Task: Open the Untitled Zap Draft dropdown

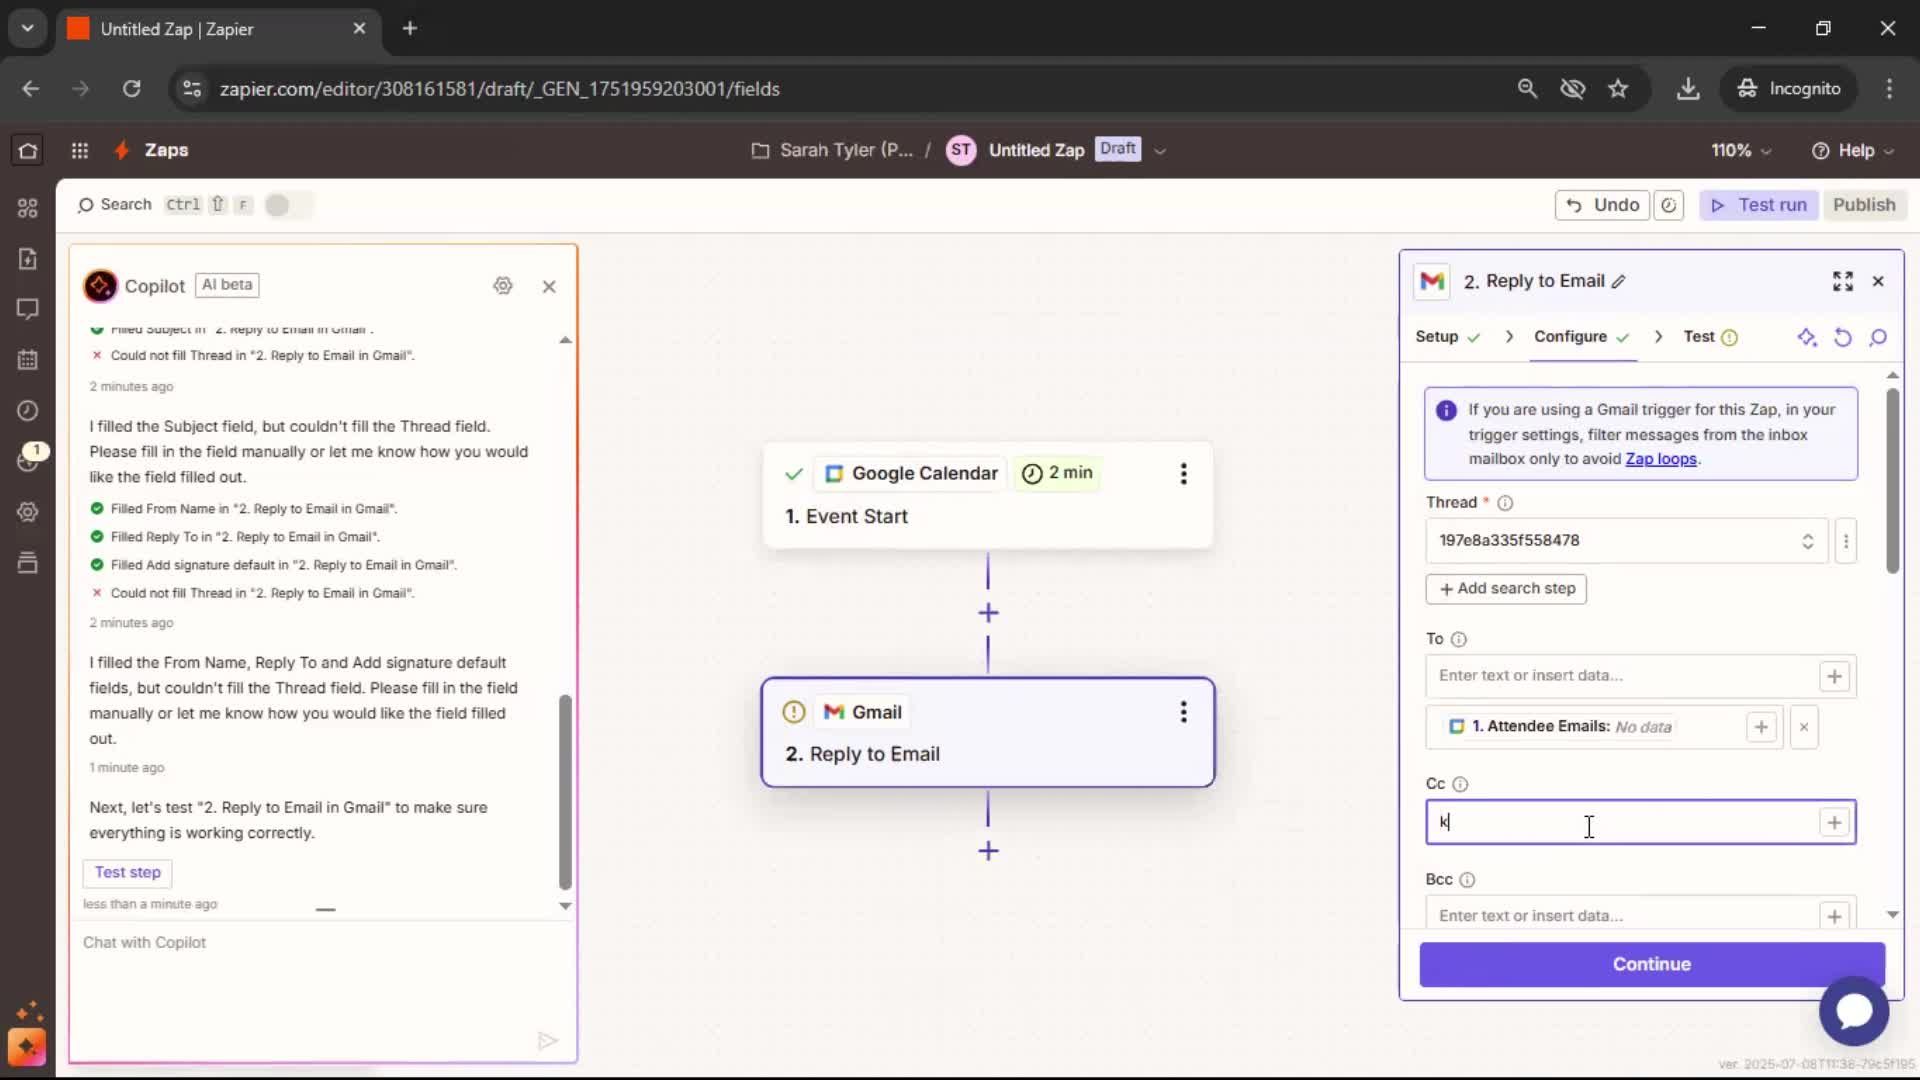Action: tap(1160, 151)
